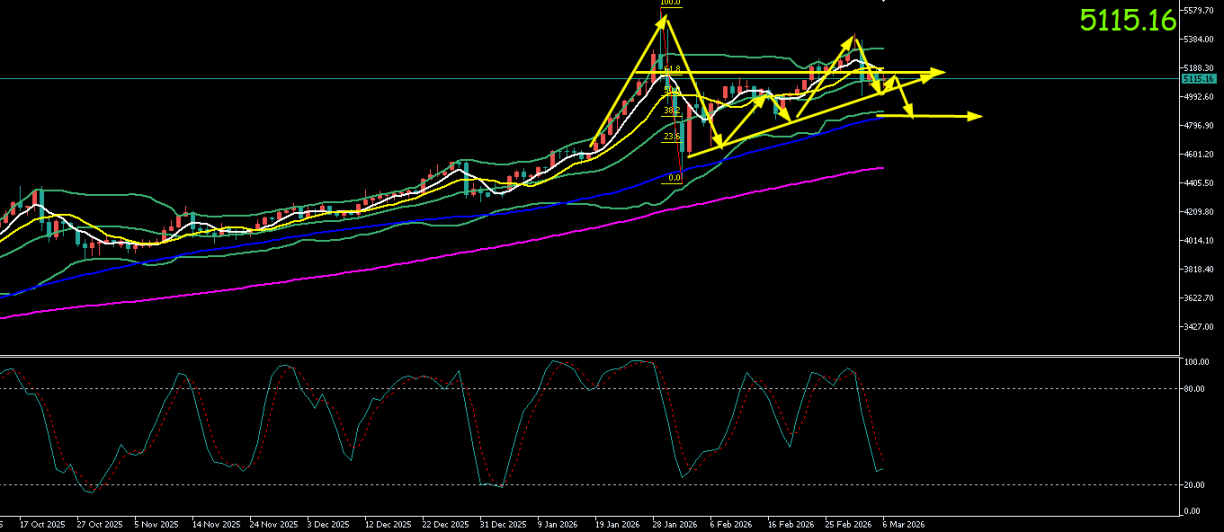
Task: Click the 5579.70 price axis label
Action: click(1198, 10)
